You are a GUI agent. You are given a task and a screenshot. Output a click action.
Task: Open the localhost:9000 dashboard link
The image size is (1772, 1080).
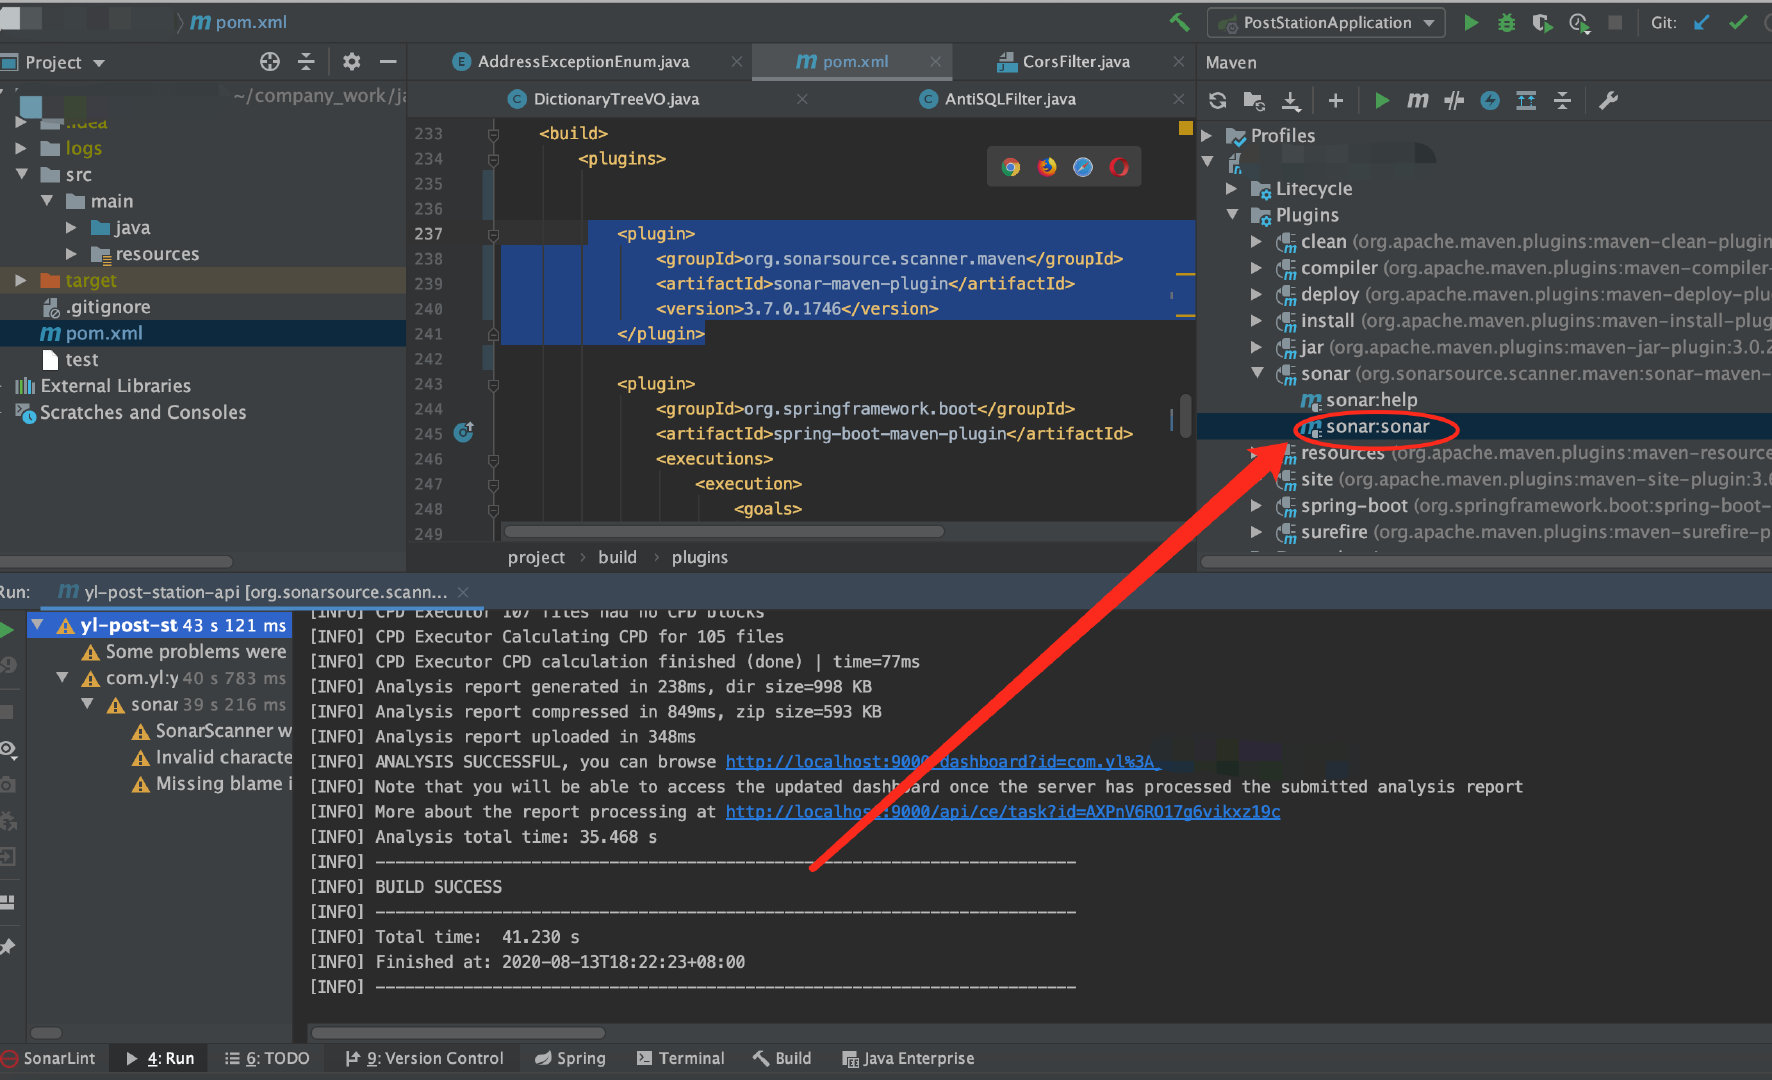(x=942, y=762)
